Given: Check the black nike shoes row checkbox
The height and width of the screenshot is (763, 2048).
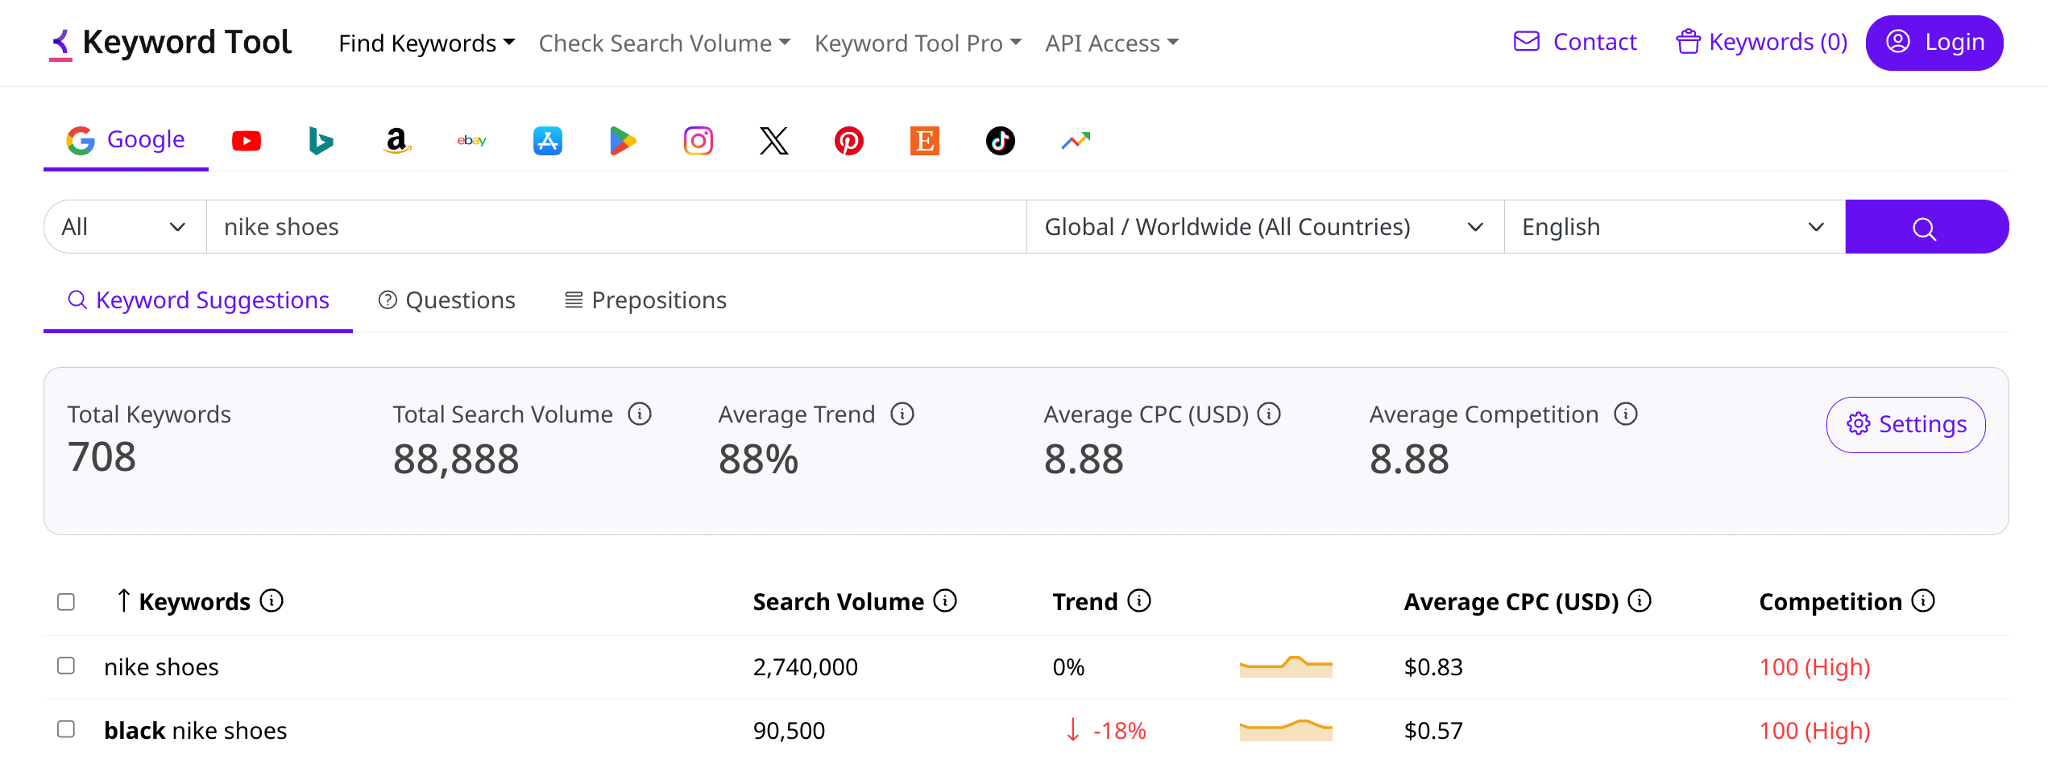Looking at the screenshot, I should click(66, 730).
